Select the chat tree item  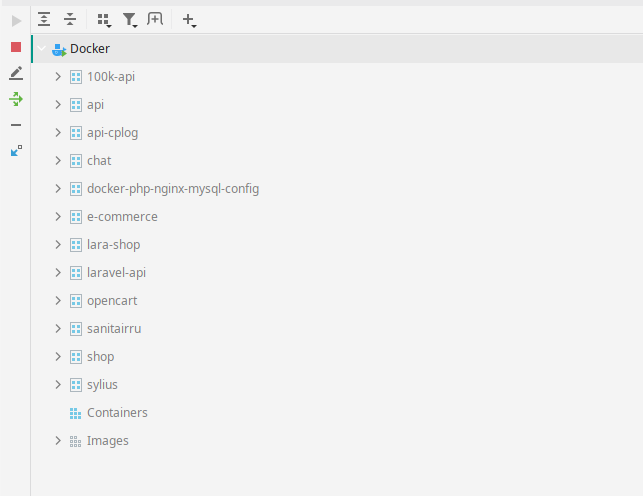99,161
